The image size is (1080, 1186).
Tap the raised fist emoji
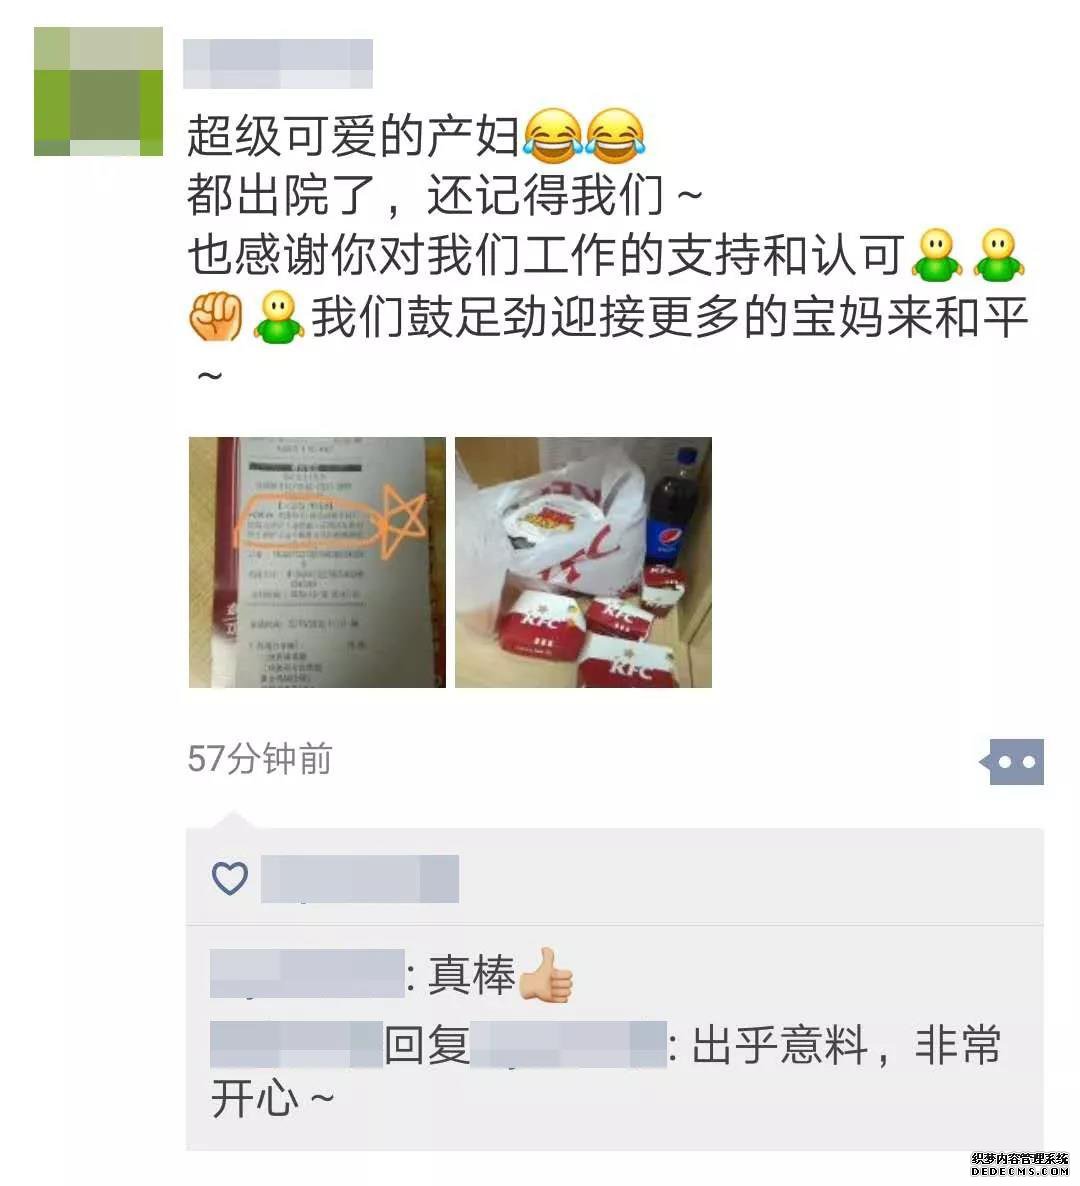coord(216,317)
